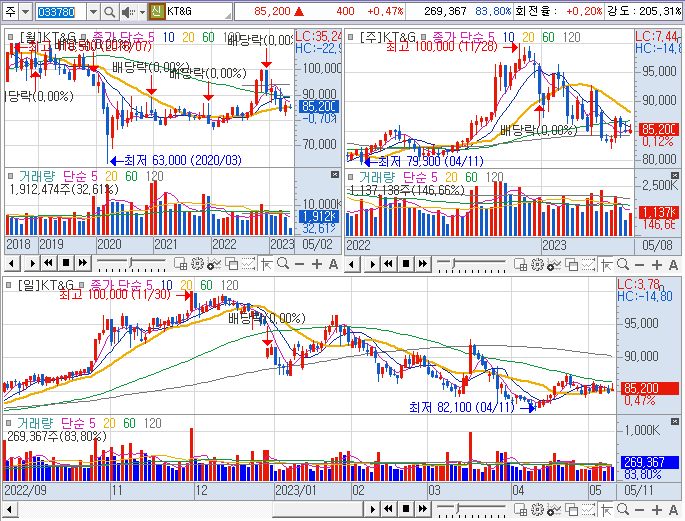Screen dimensions: 685x521
Task: Fast-forward the monthly chart playback
Action: pyautogui.click(x=83, y=263)
